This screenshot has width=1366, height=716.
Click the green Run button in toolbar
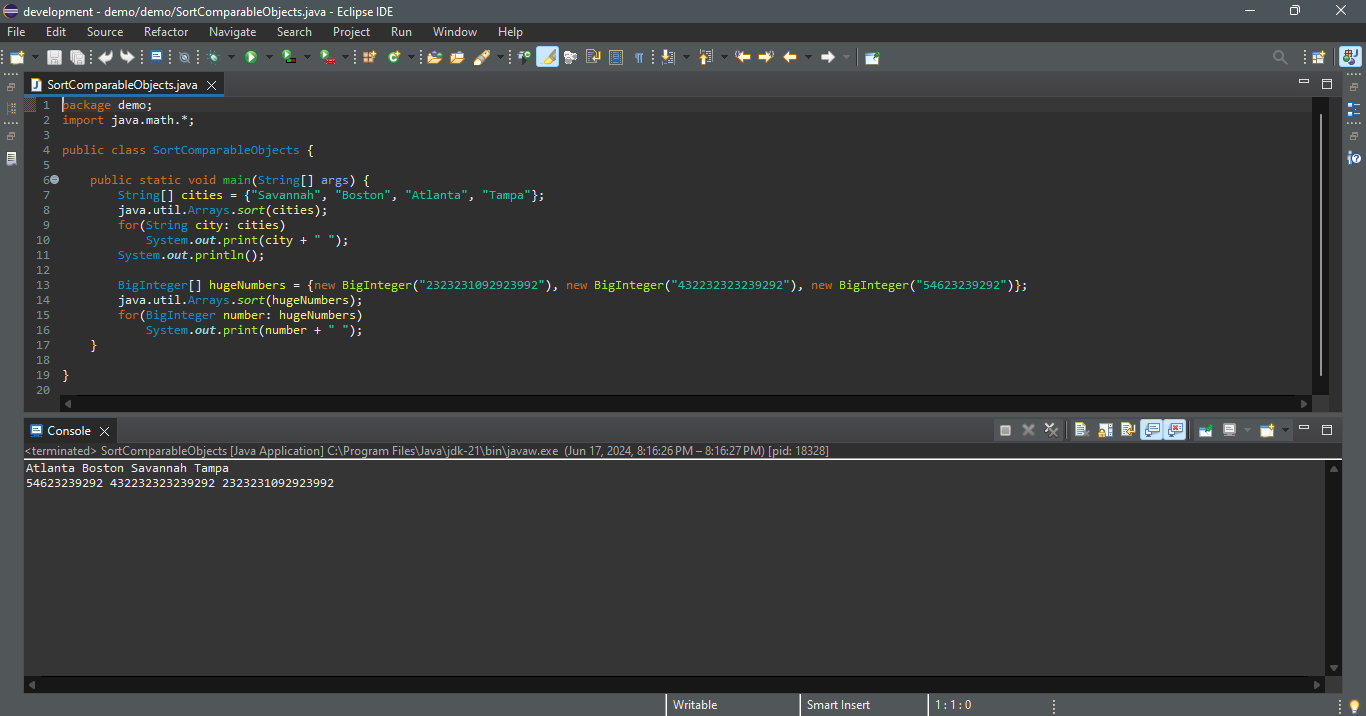point(251,57)
